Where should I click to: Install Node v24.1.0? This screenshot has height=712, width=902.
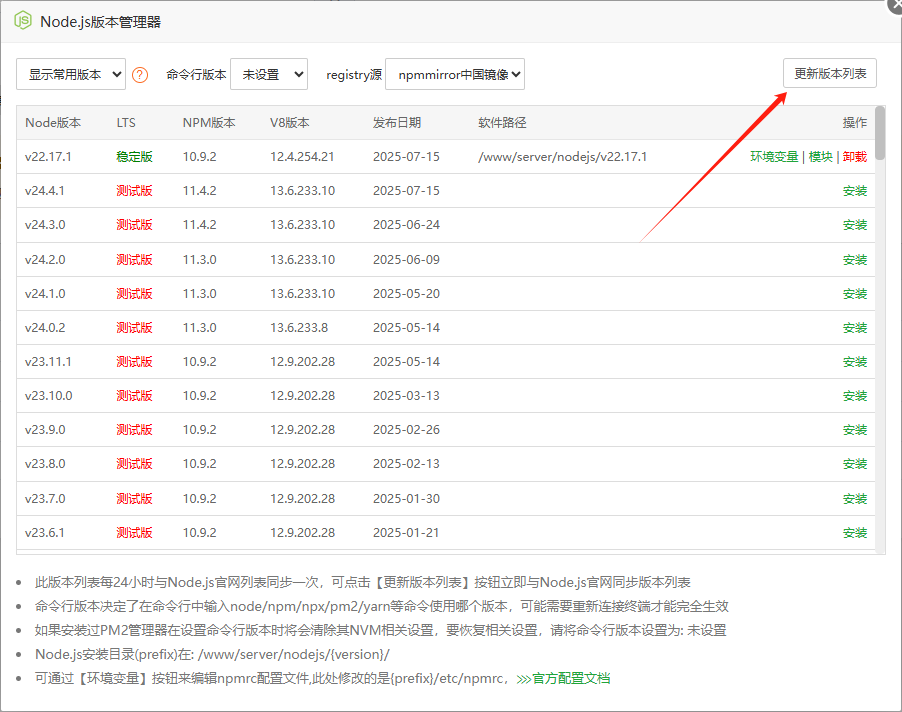pyautogui.click(x=855, y=294)
